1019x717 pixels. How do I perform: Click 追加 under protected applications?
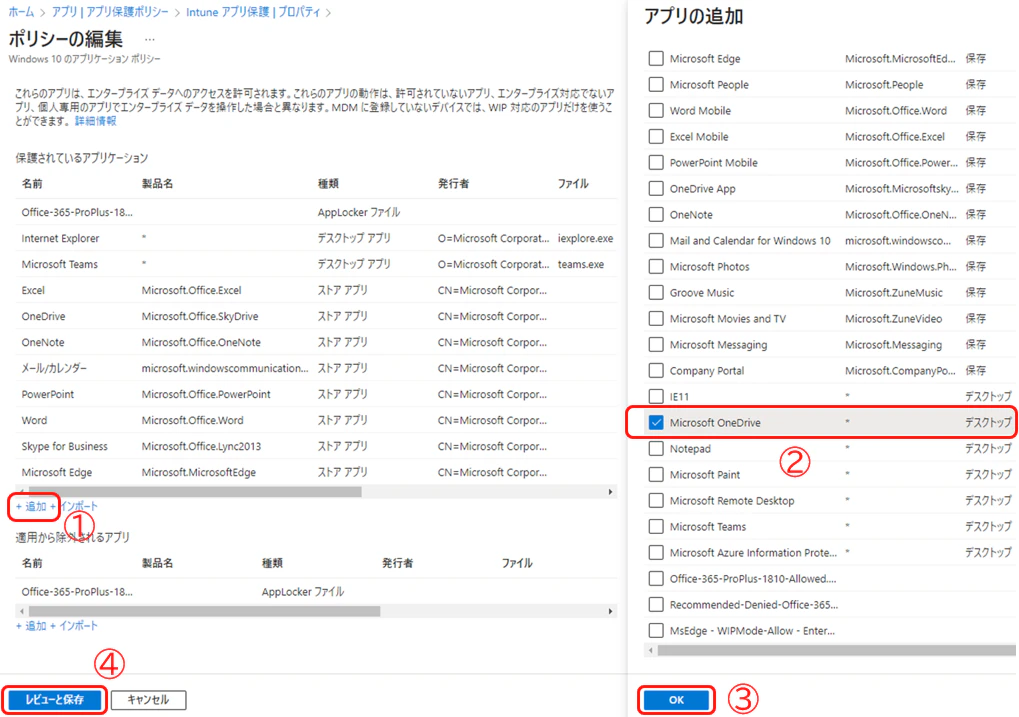pyautogui.click(x=31, y=506)
